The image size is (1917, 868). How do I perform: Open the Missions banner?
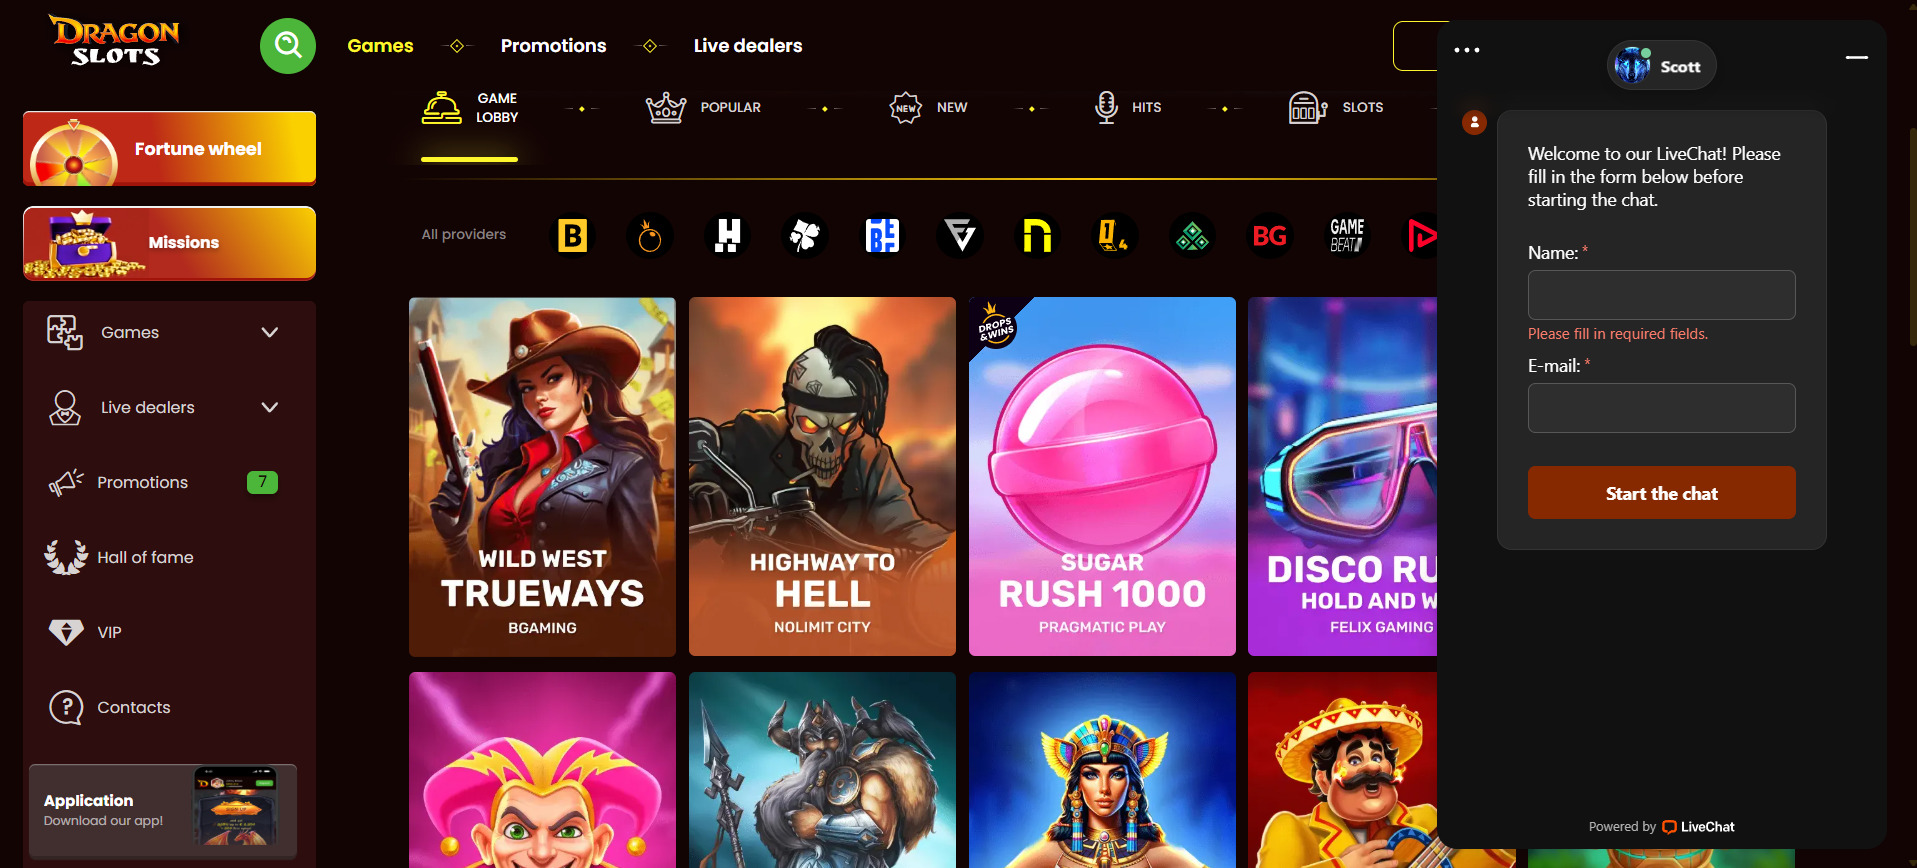coord(169,243)
